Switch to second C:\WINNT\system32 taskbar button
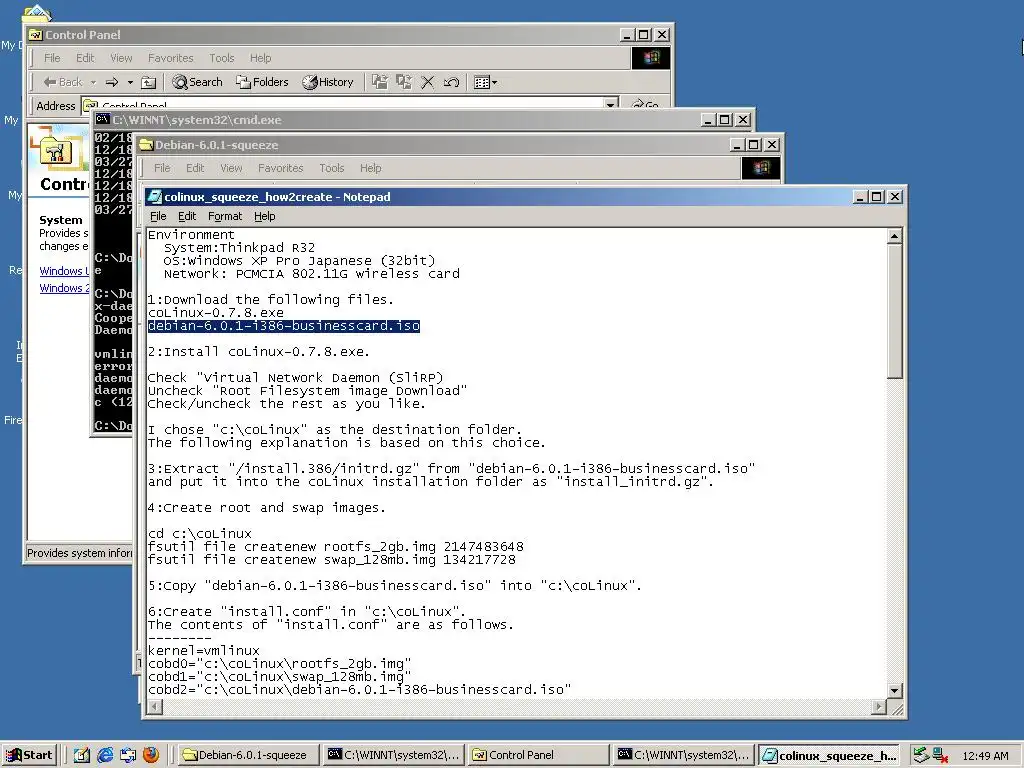The width and height of the screenshot is (1024, 768). coord(684,755)
